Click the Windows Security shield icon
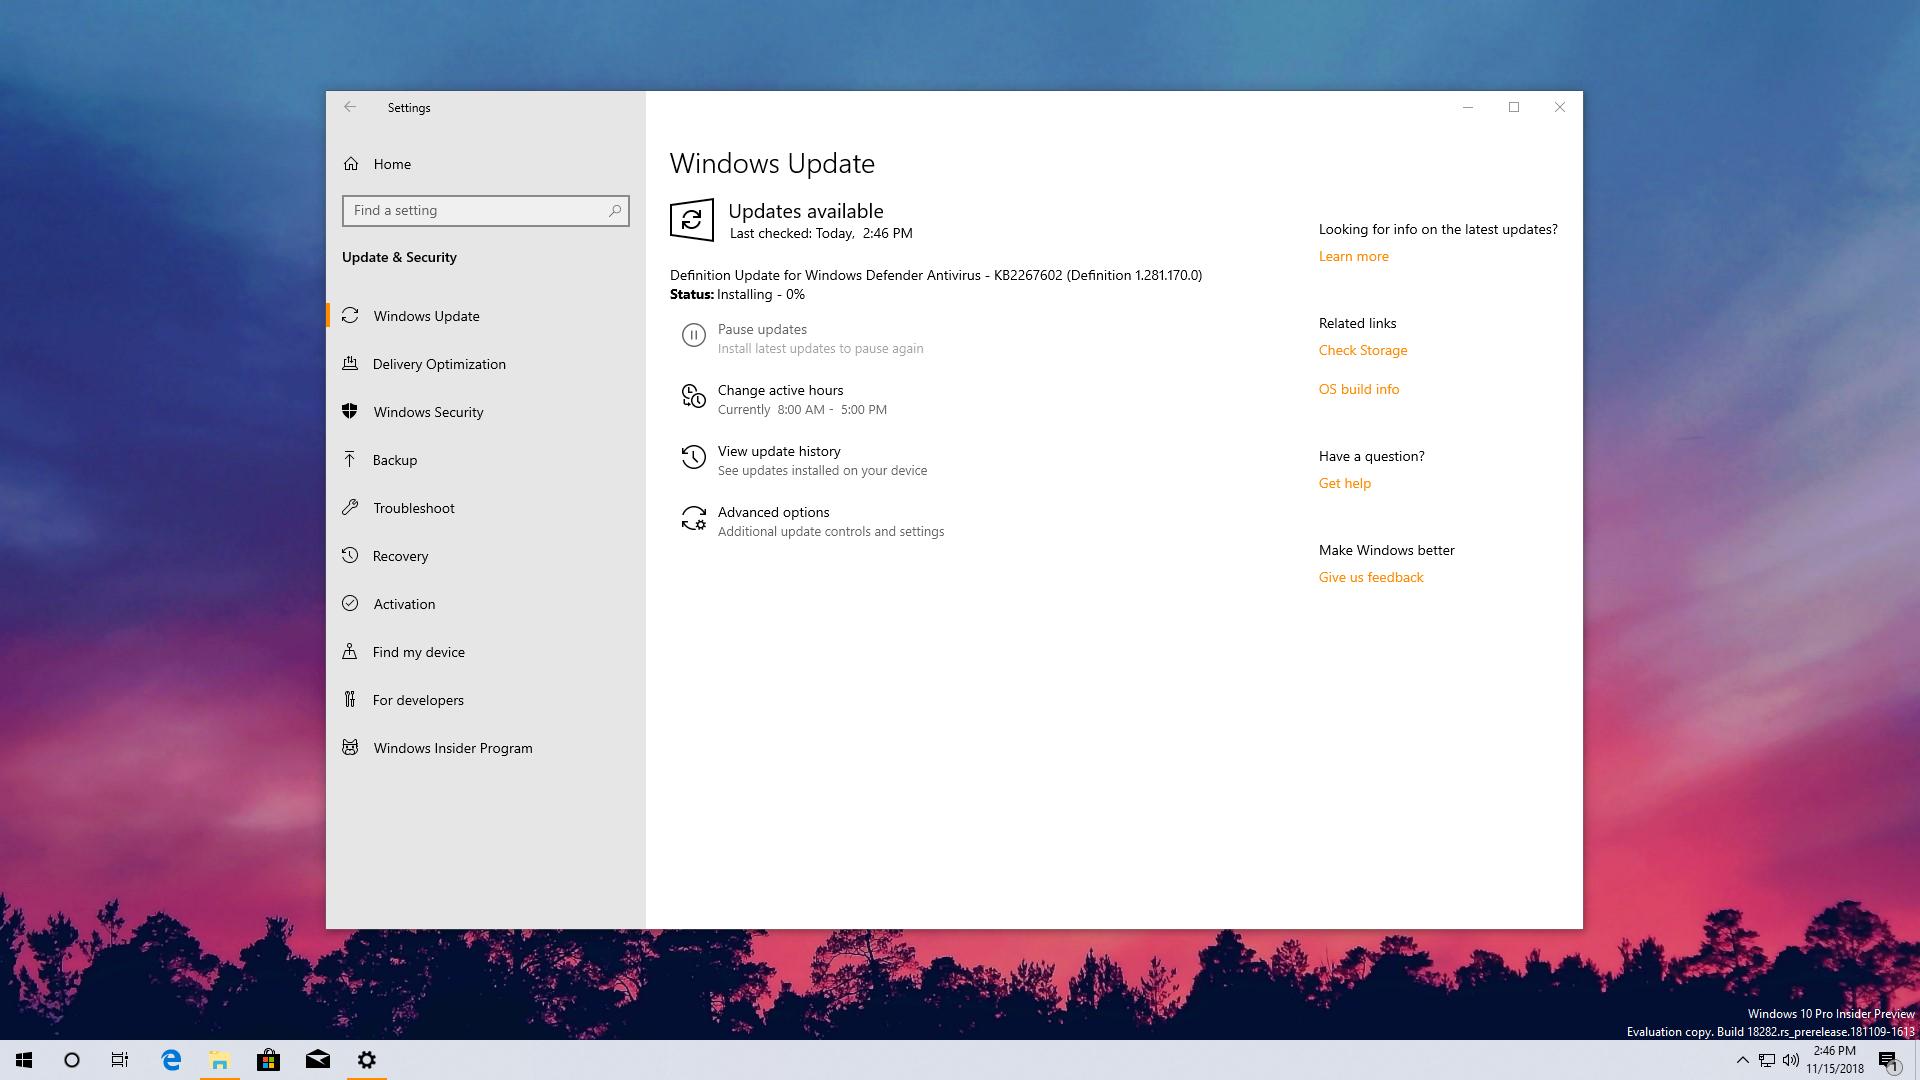Image resolution: width=1920 pixels, height=1080 pixels. coord(348,410)
